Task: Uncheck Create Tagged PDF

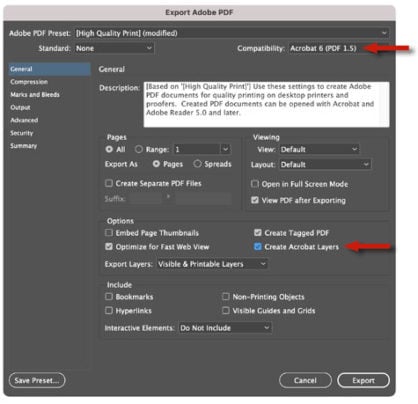Action: point(258,232)
